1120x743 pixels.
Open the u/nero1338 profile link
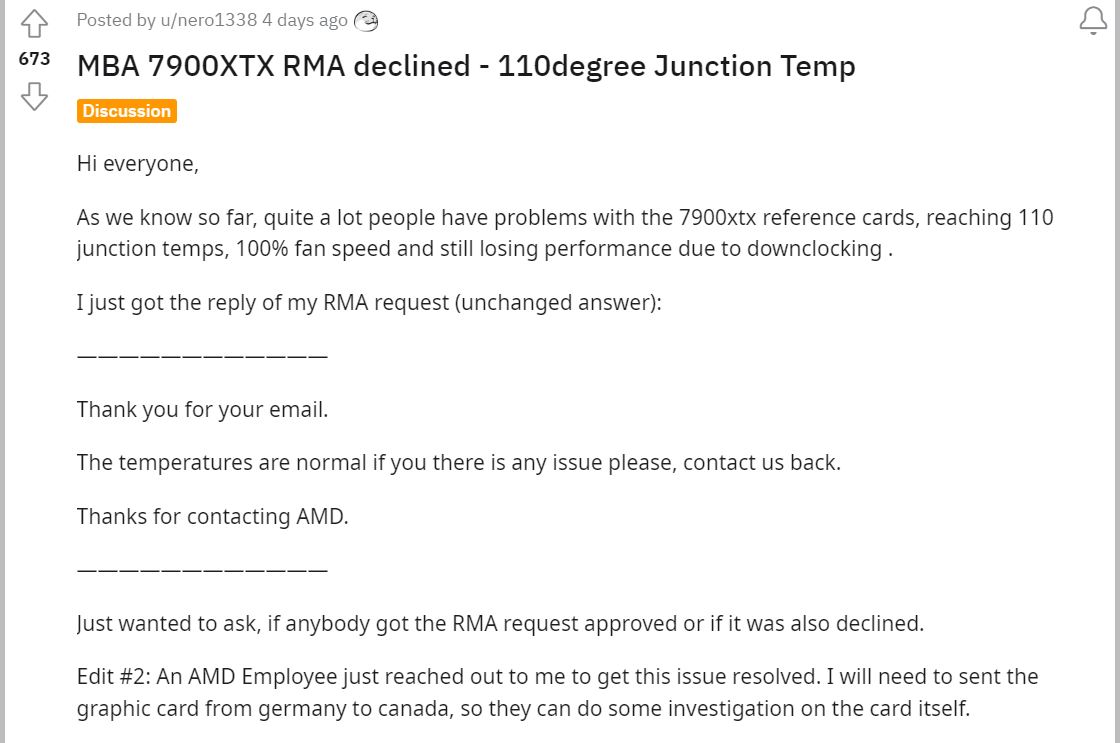click(209, 20)
